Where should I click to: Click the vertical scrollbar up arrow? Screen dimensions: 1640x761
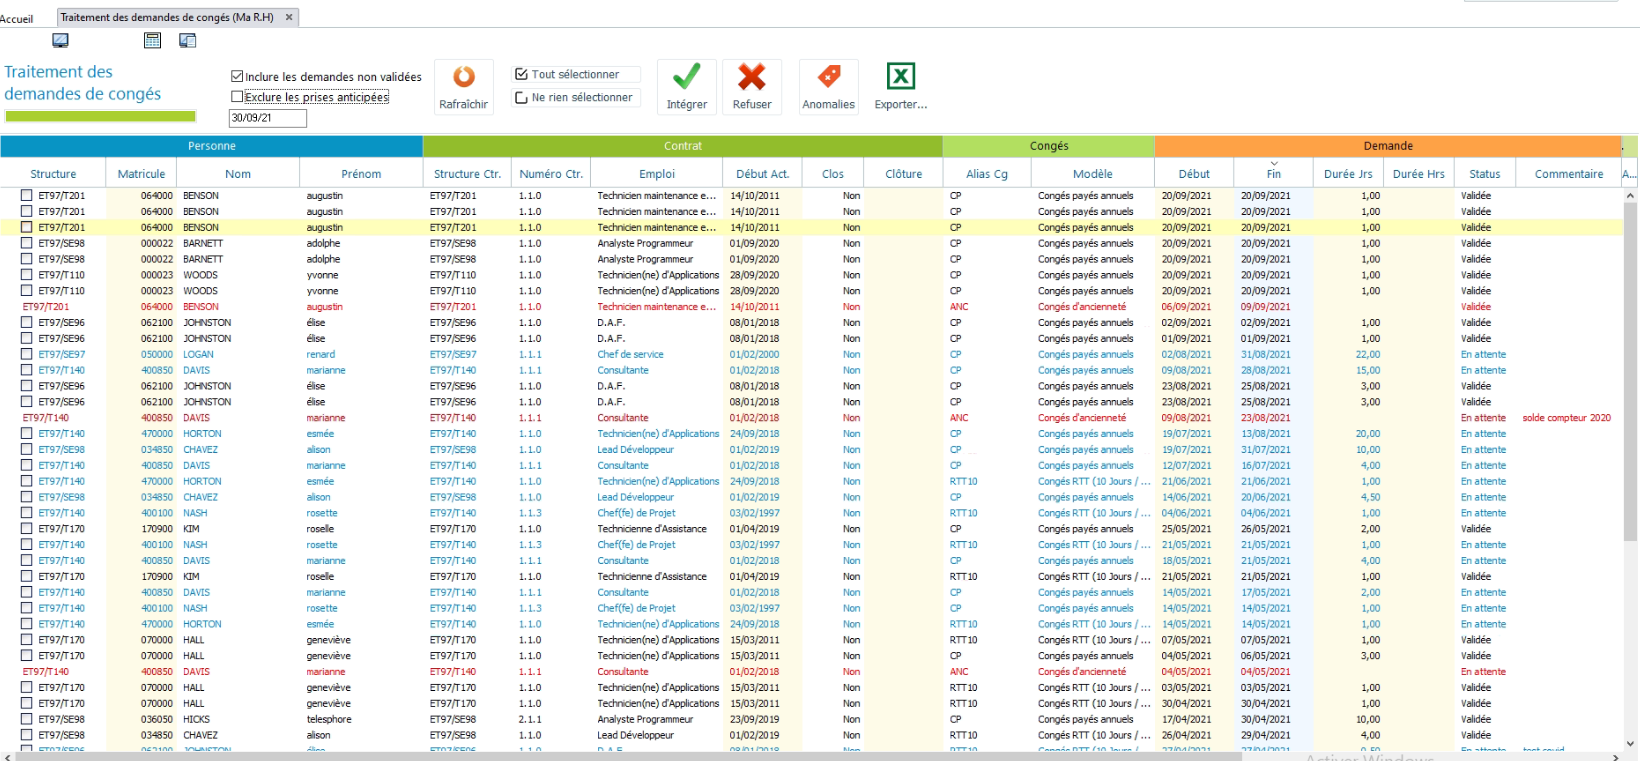point(1631,196)
